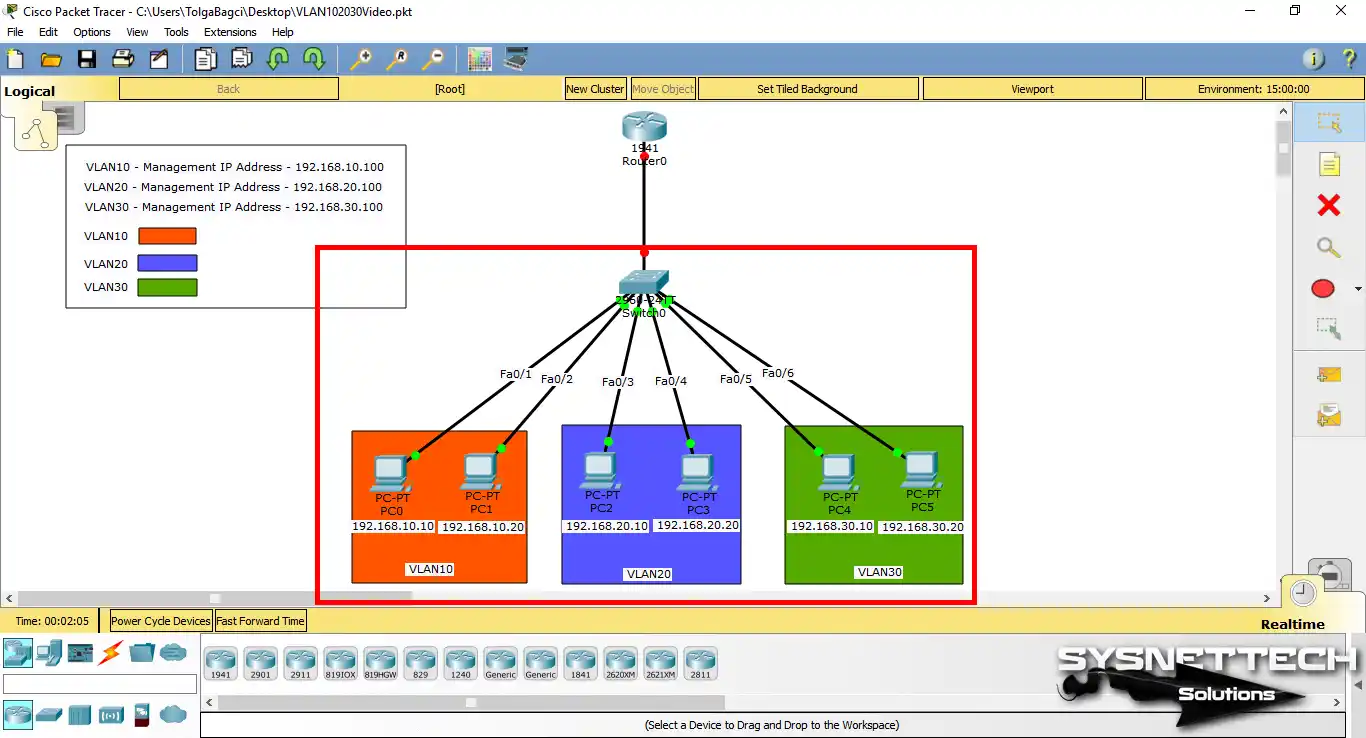This screenshot has width=1366, height=738.
Task: Select the Connections lightning bolt category
Action: click(x=110, y=653)
